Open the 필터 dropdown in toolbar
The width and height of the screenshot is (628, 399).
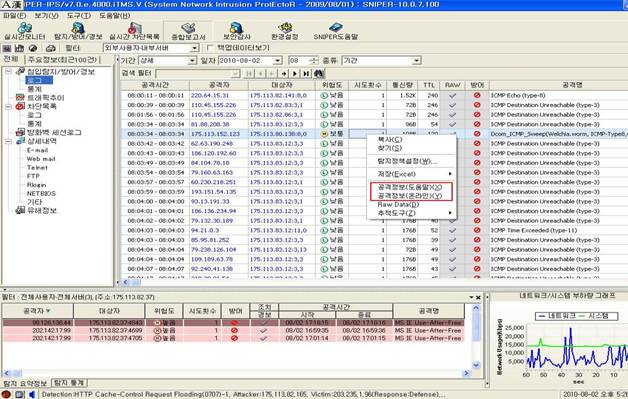[x=194, y=48]
